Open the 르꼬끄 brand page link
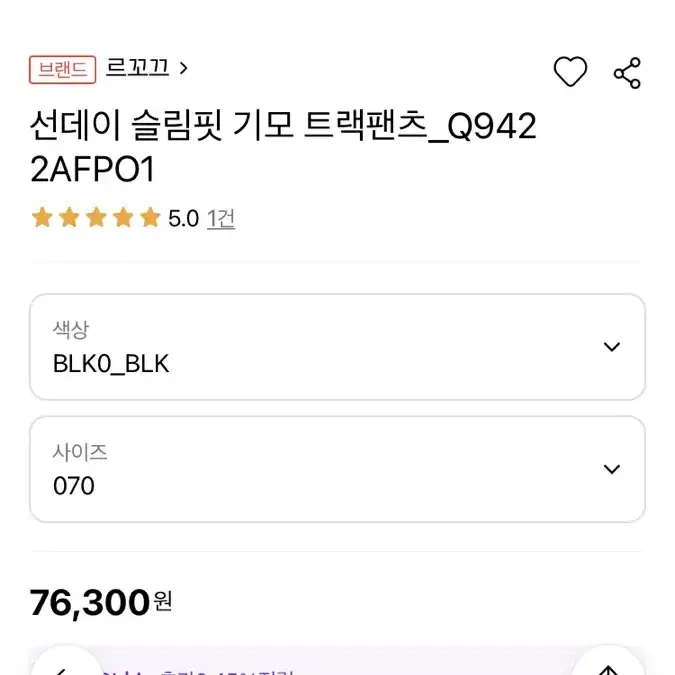The height and width of the screenshot is (675, 675). (x=137, y=68)
